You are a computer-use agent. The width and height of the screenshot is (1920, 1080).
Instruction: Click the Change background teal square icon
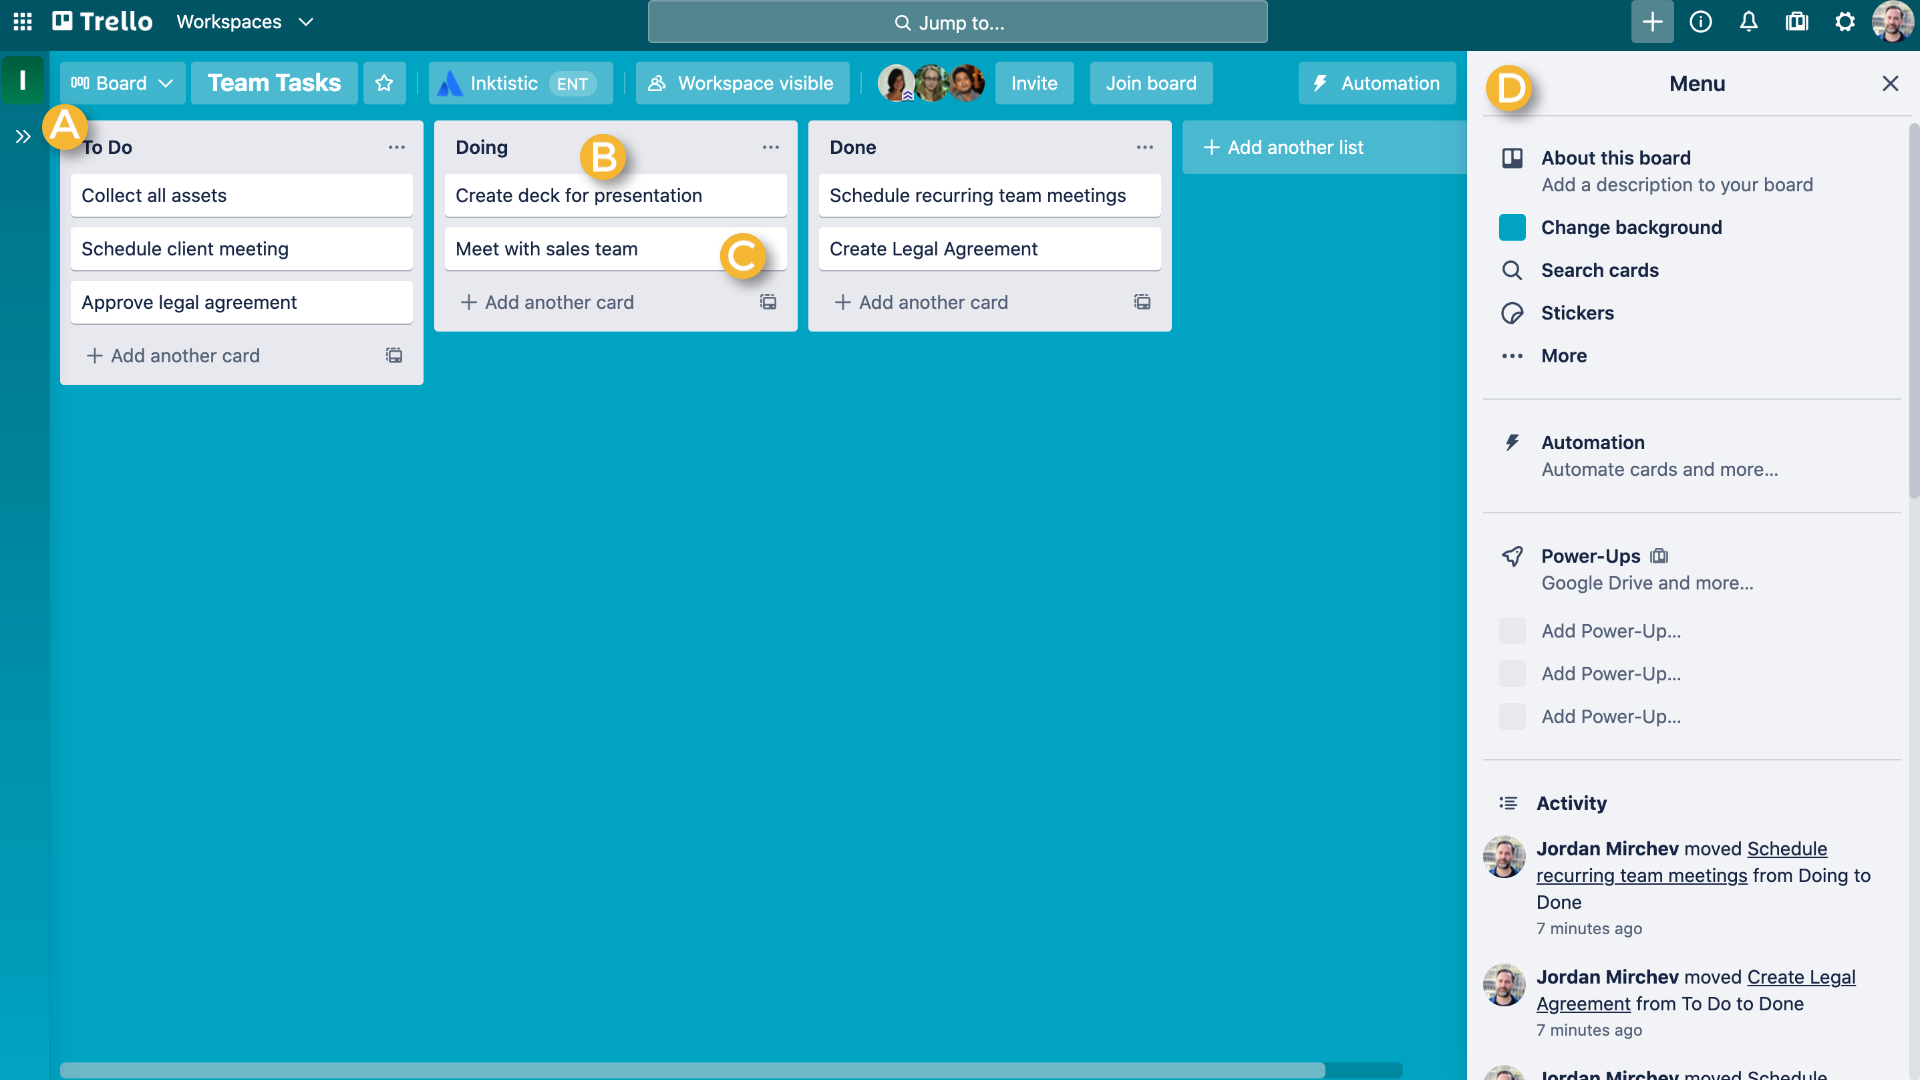point(1513,227)
